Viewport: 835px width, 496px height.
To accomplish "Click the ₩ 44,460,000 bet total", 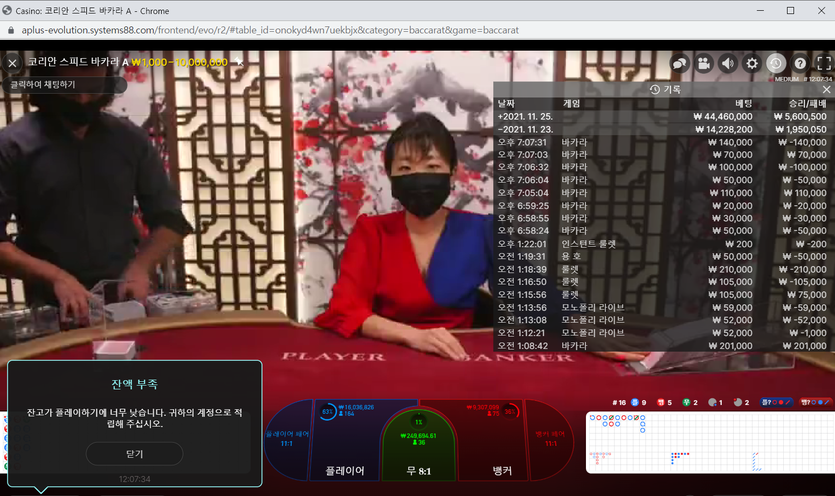I will click(x=723, y=117).
